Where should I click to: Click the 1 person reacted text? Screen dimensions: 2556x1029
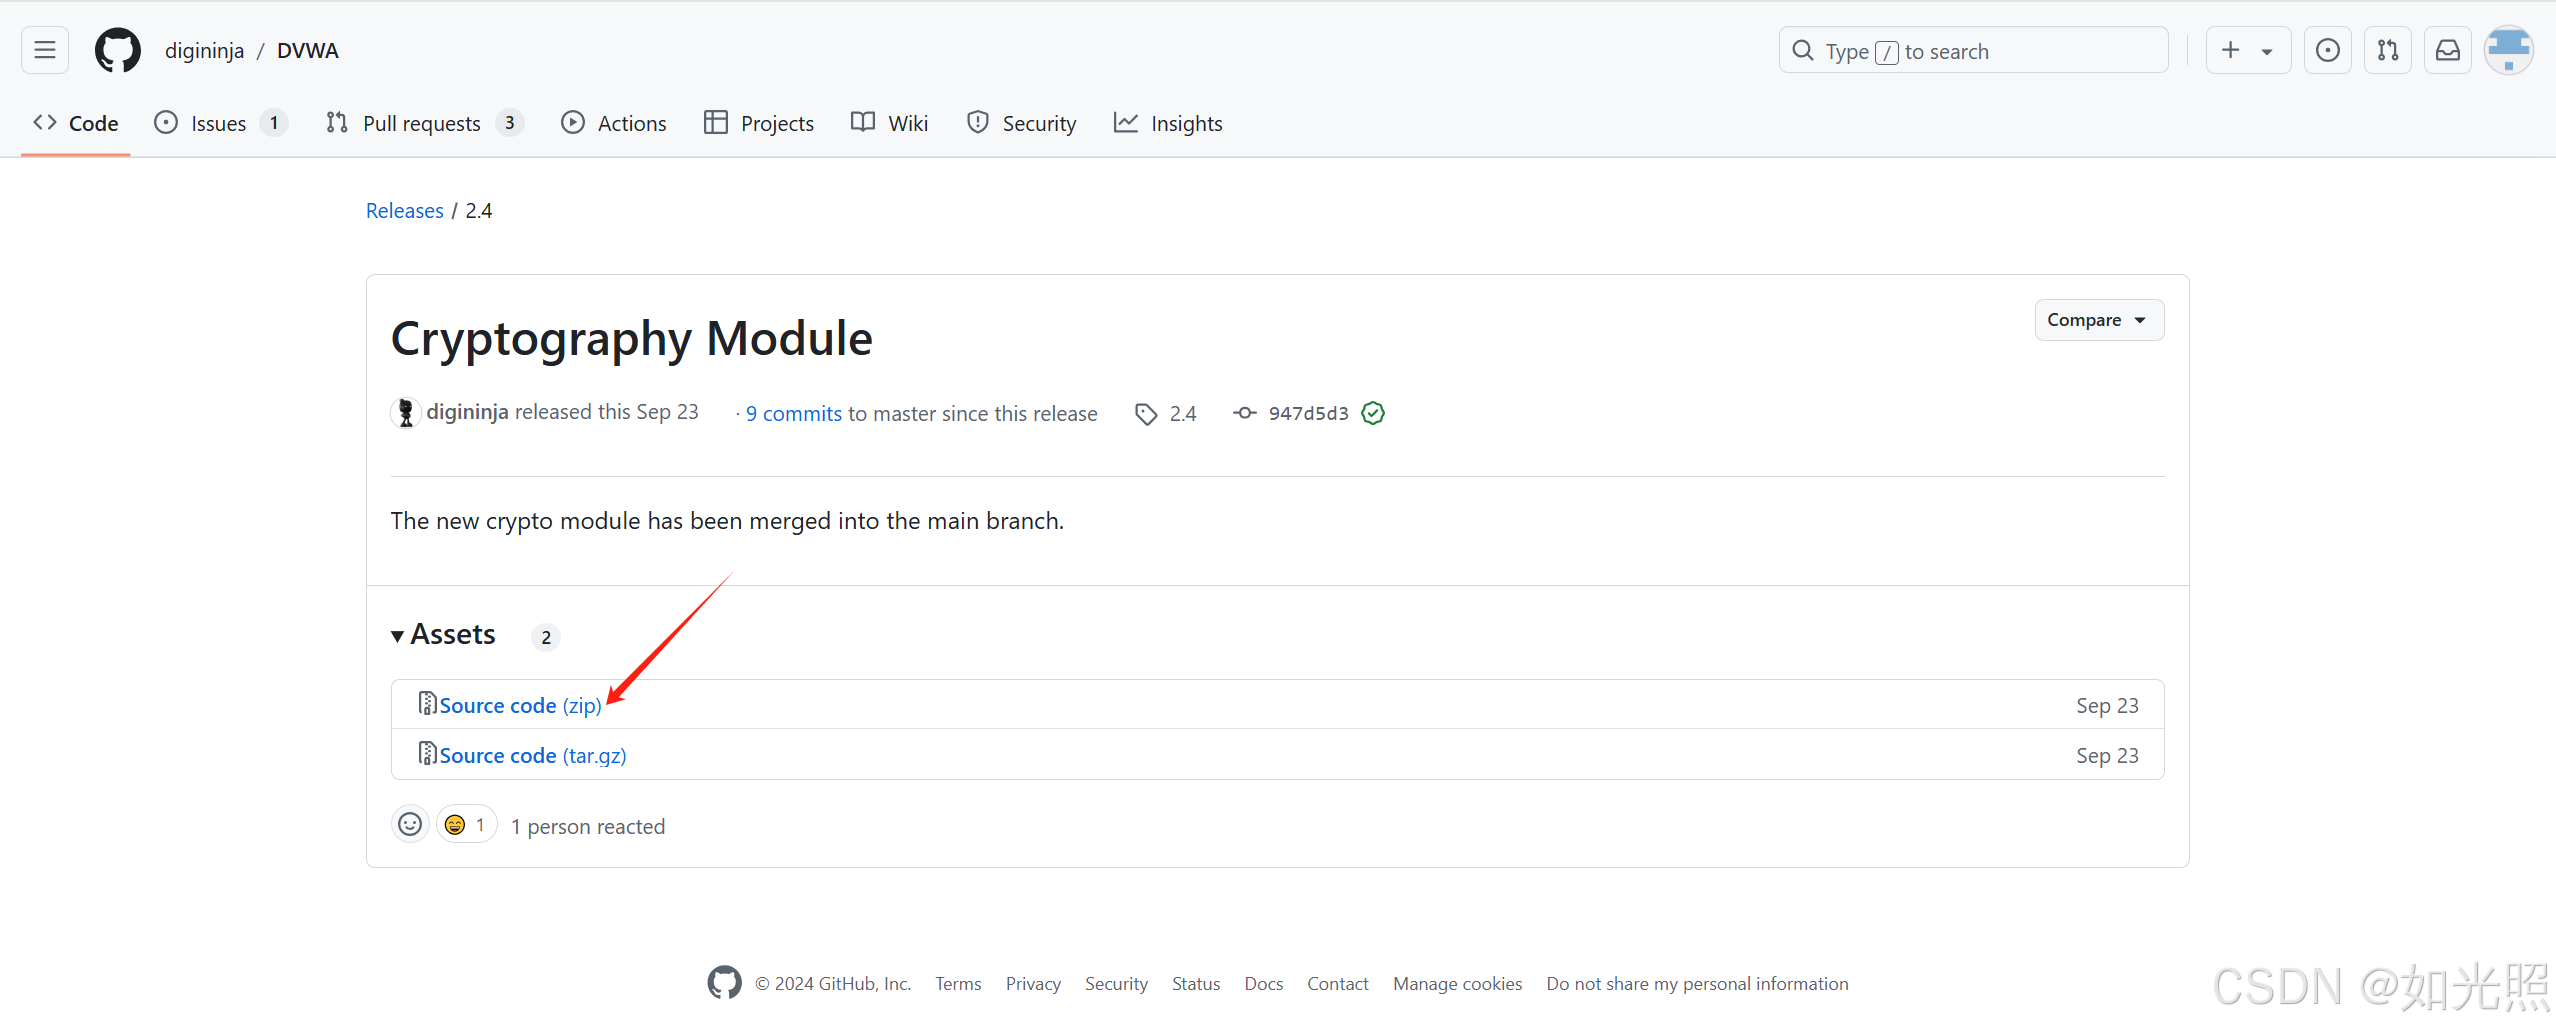pyautogui.click(x=588, y=827)
